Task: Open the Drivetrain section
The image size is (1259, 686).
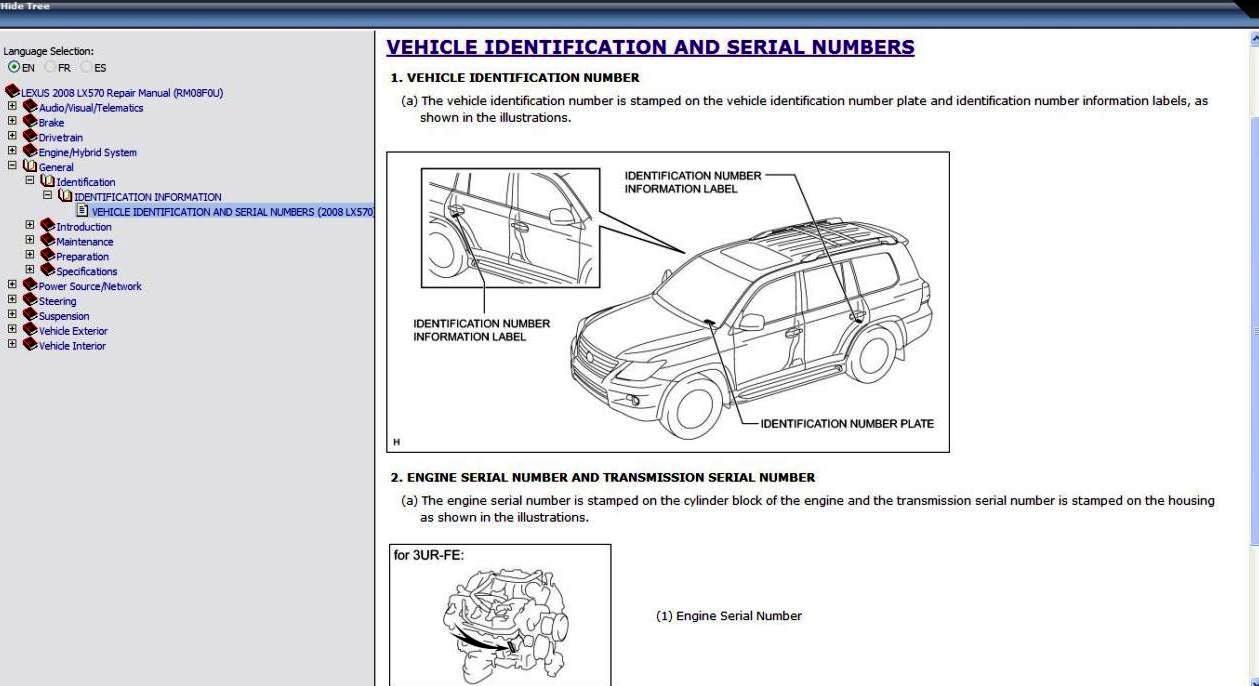Action: tap(61, 138)
